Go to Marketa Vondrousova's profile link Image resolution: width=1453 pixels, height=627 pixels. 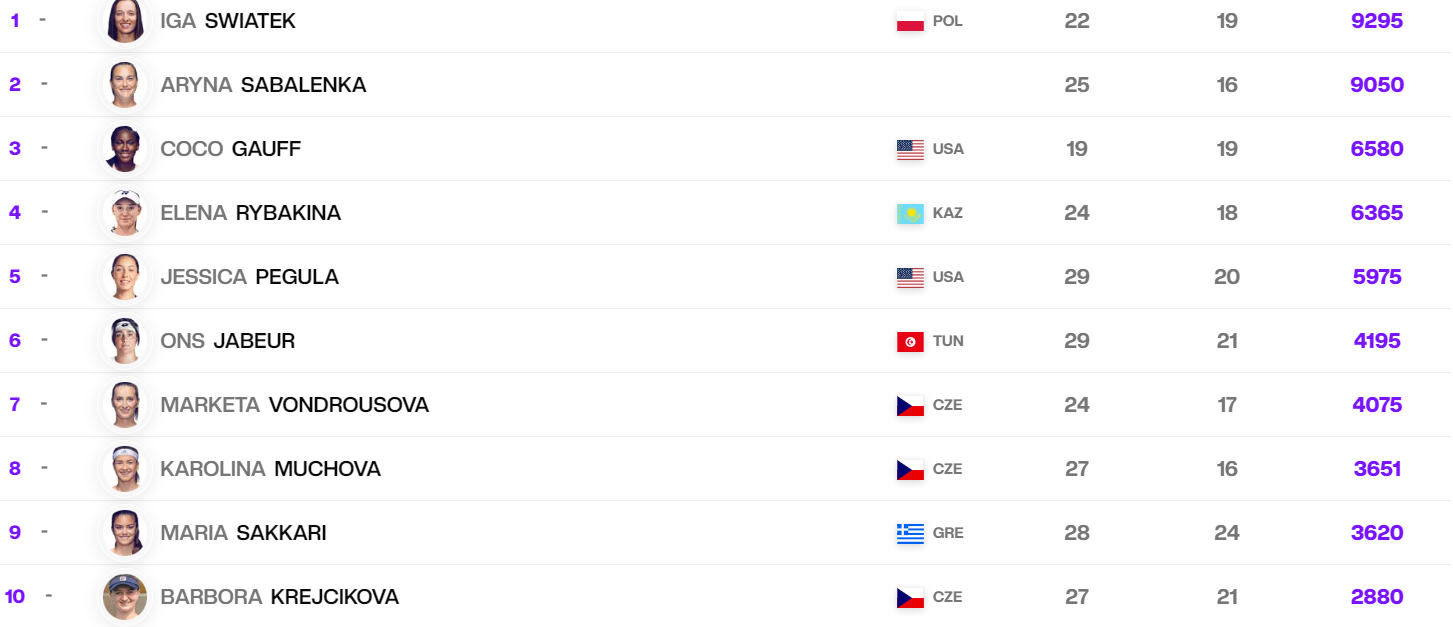coord(294,405)
